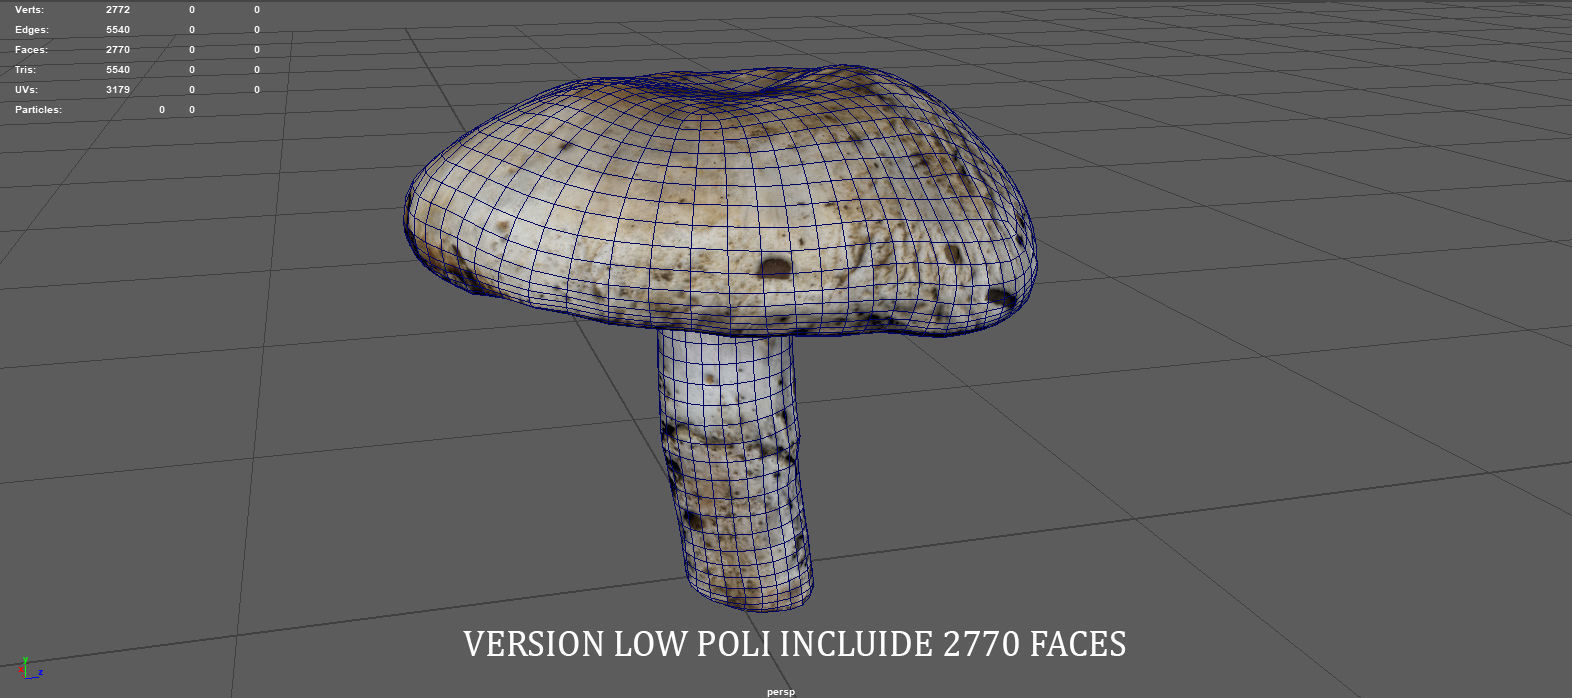Image resolution: width=1572 pixels, height=698 pixels.
Task: Select the mushroom cap mesh in viewport
Action: click(x=720, y=200)
